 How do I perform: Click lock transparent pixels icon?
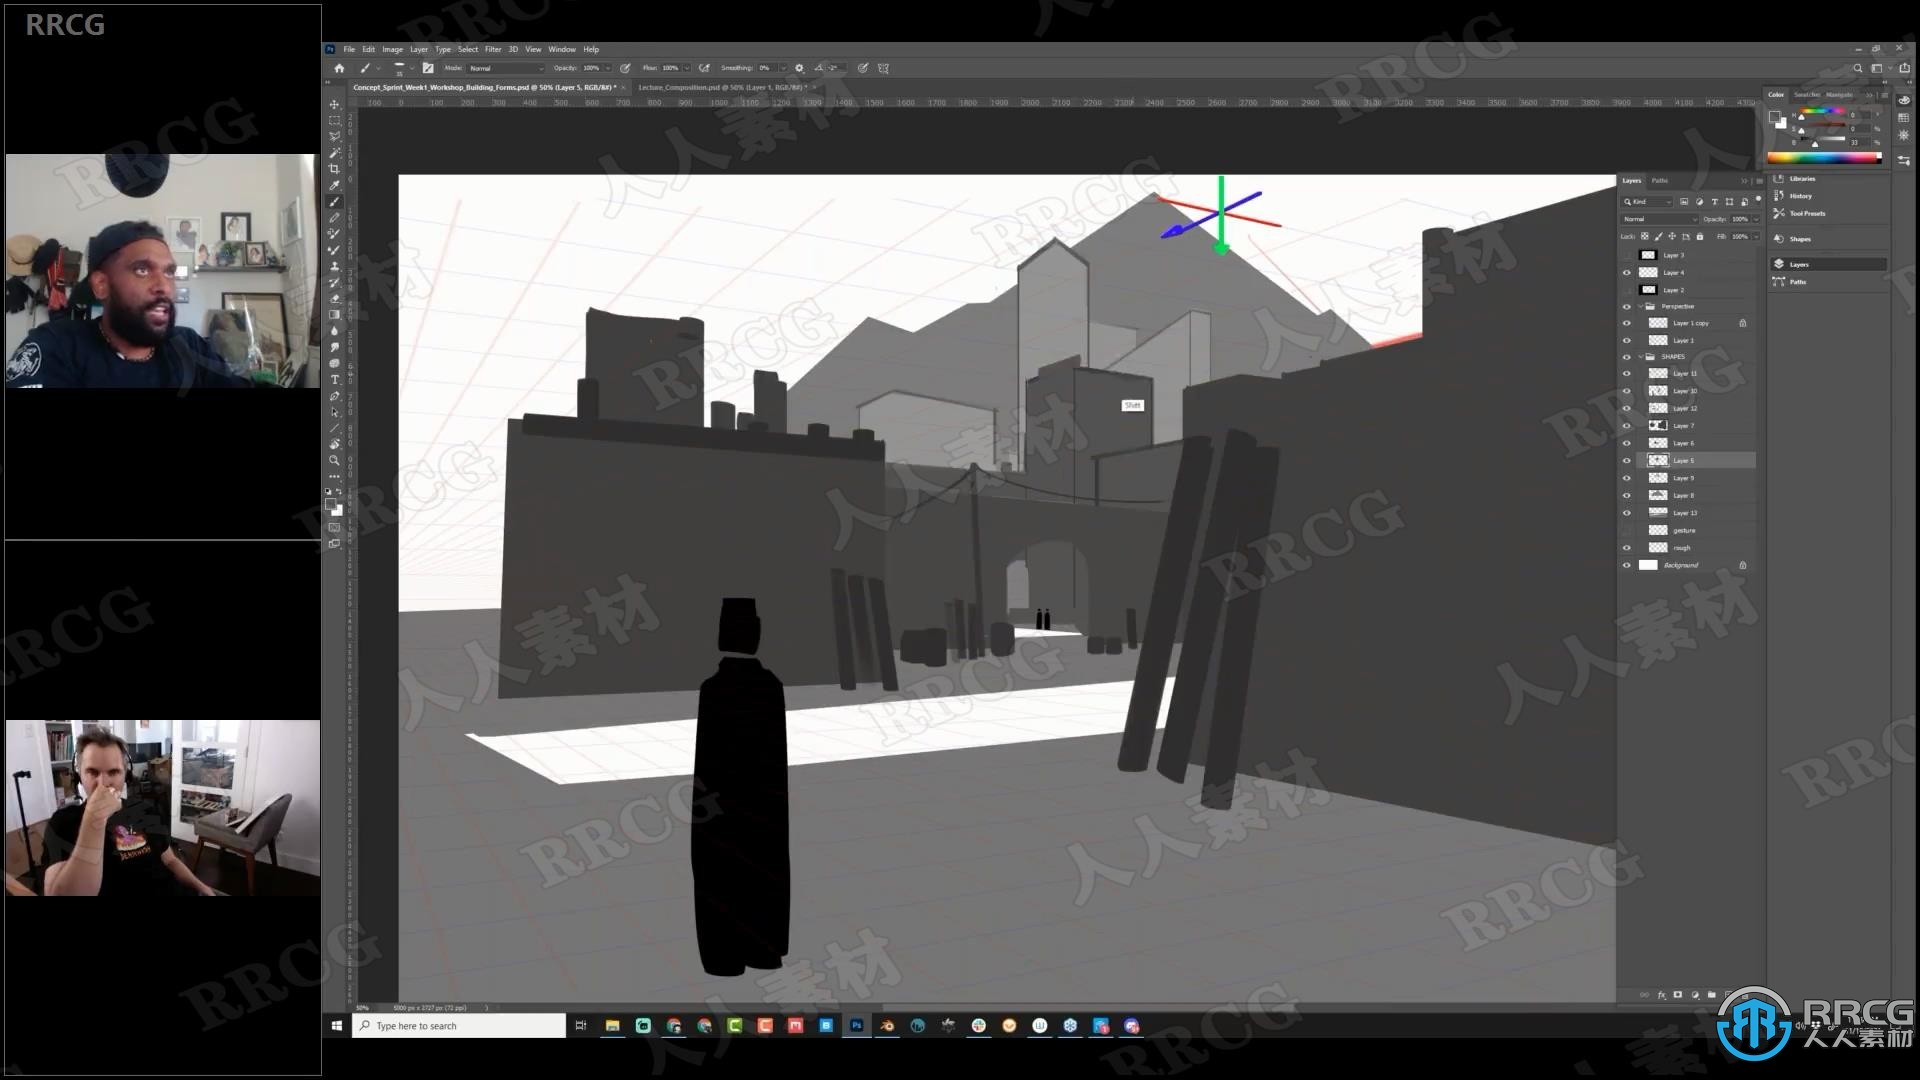[x=1644, y=236]
